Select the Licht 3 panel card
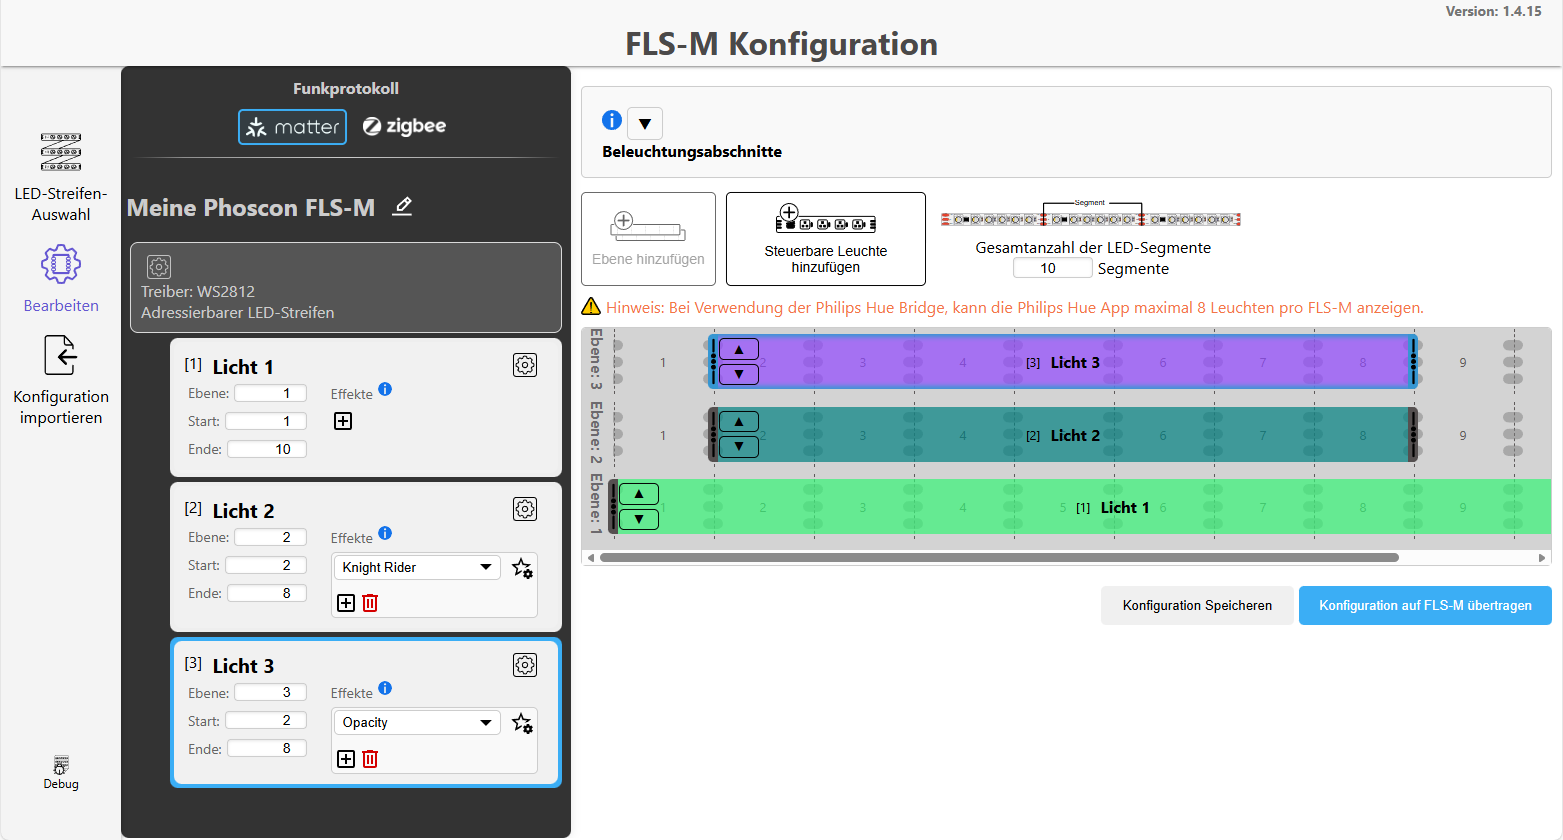 (365, 712)
